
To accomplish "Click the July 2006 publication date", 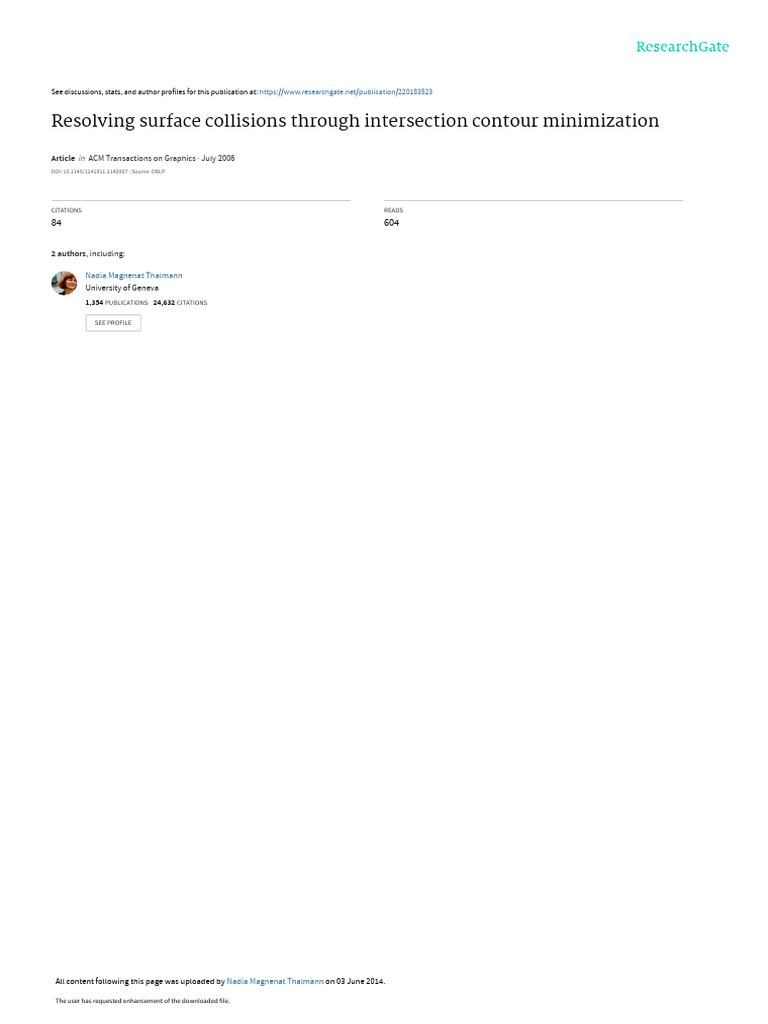I will coord(218,158).
